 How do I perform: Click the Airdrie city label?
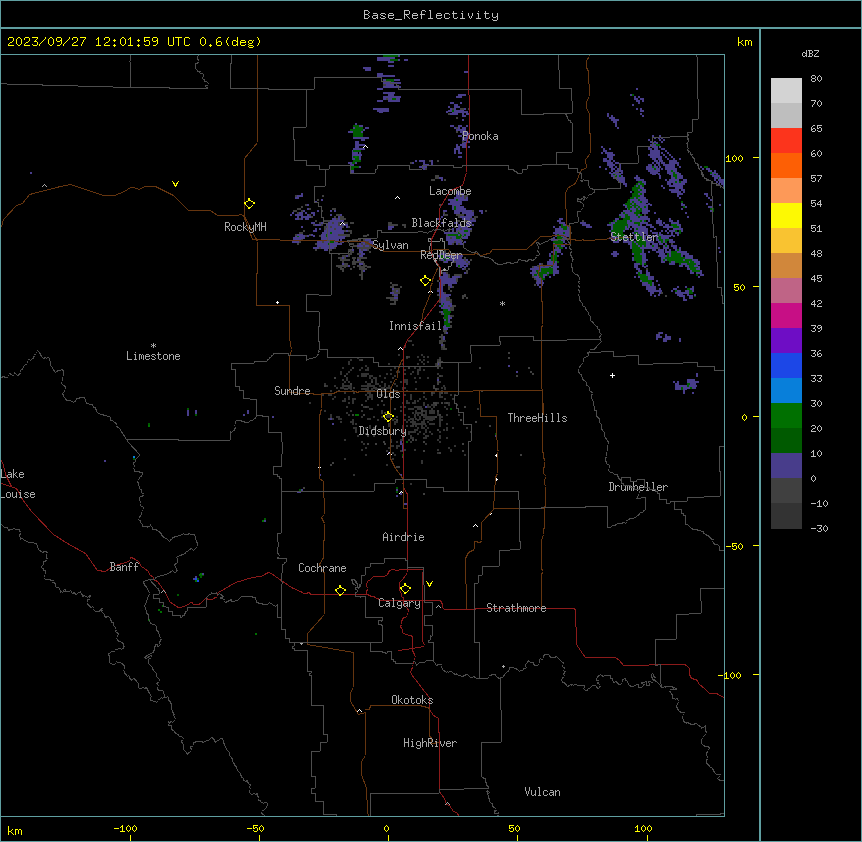(403, 537)
